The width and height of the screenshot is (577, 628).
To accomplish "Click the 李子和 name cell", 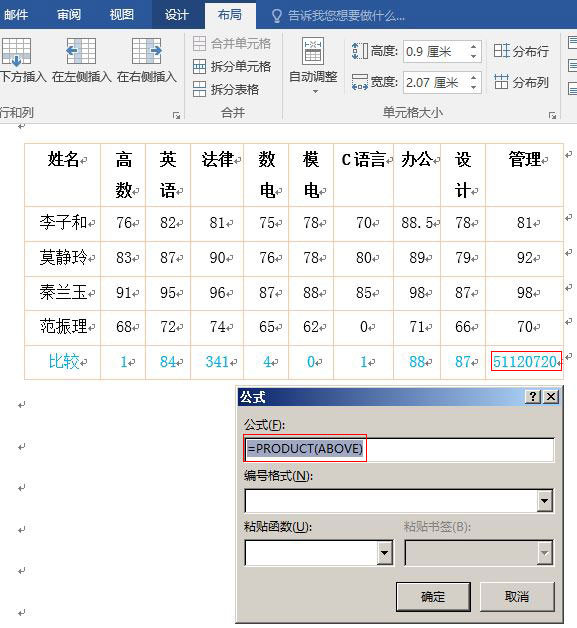I will tap(63, 223).
